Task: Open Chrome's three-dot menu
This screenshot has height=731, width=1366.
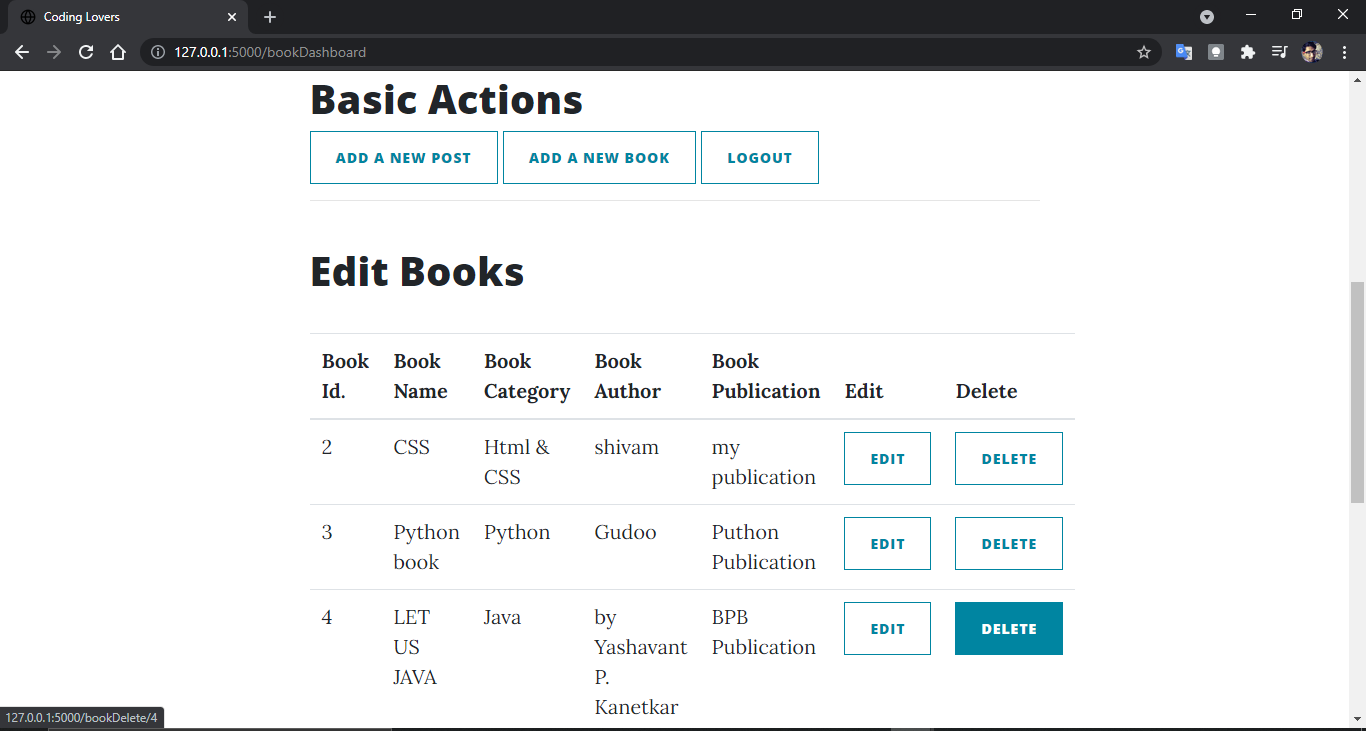Action: pyautogui.click(x=1344, y=52)
